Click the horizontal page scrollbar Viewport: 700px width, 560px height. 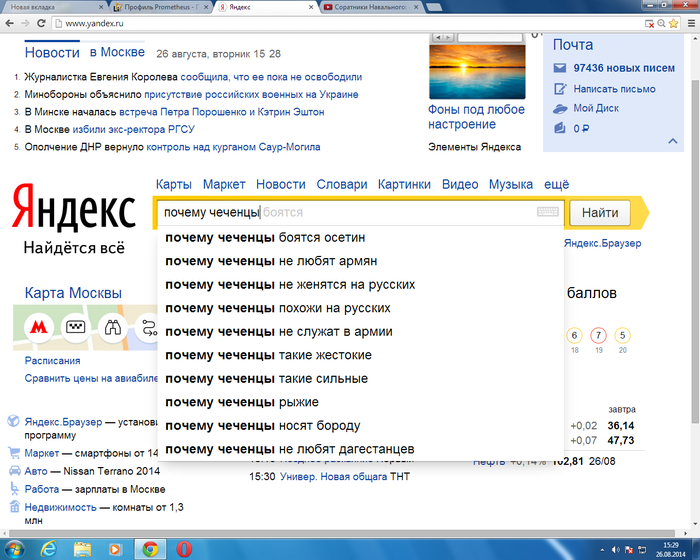[342, 533]
